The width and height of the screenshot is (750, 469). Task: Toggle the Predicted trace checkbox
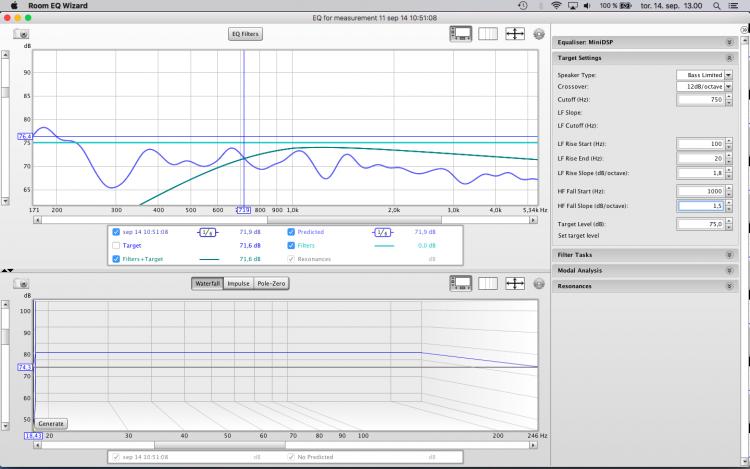[x=291, y=232]
